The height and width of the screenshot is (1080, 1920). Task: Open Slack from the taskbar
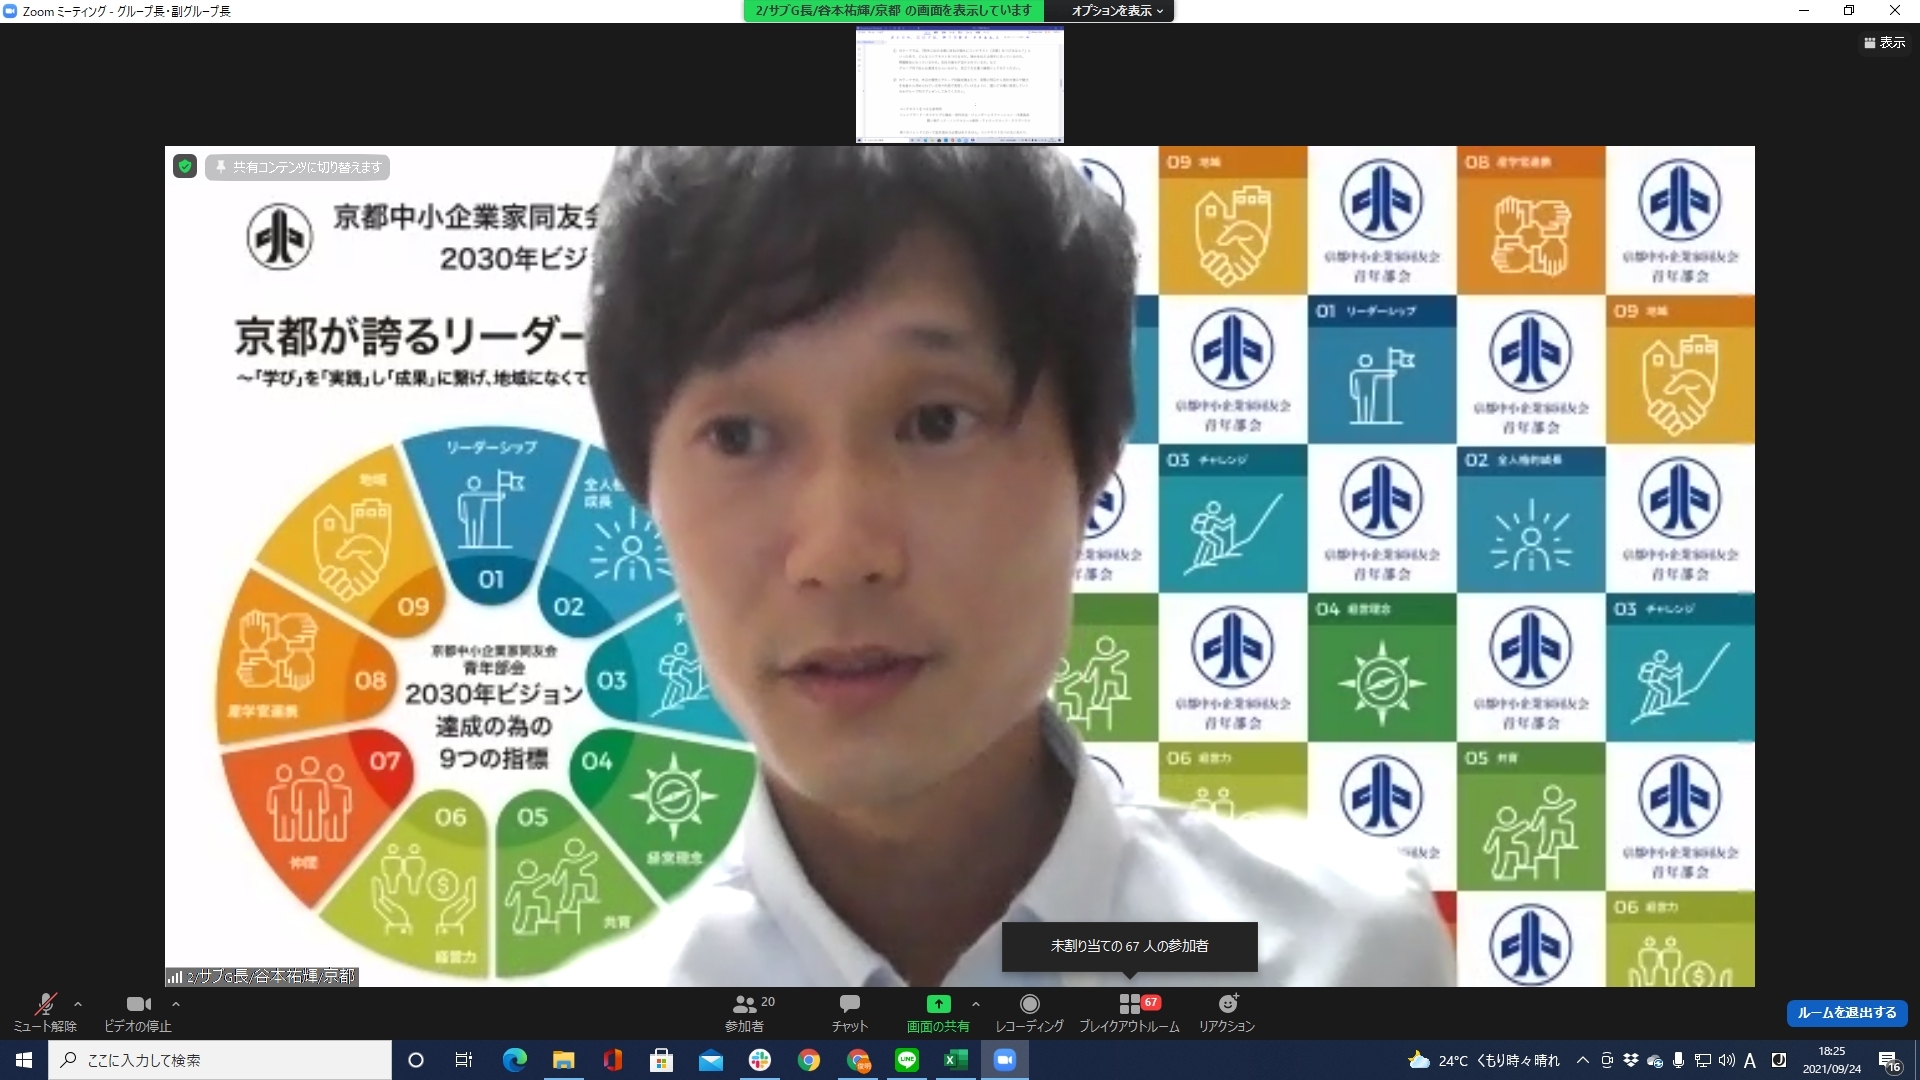759,1060
